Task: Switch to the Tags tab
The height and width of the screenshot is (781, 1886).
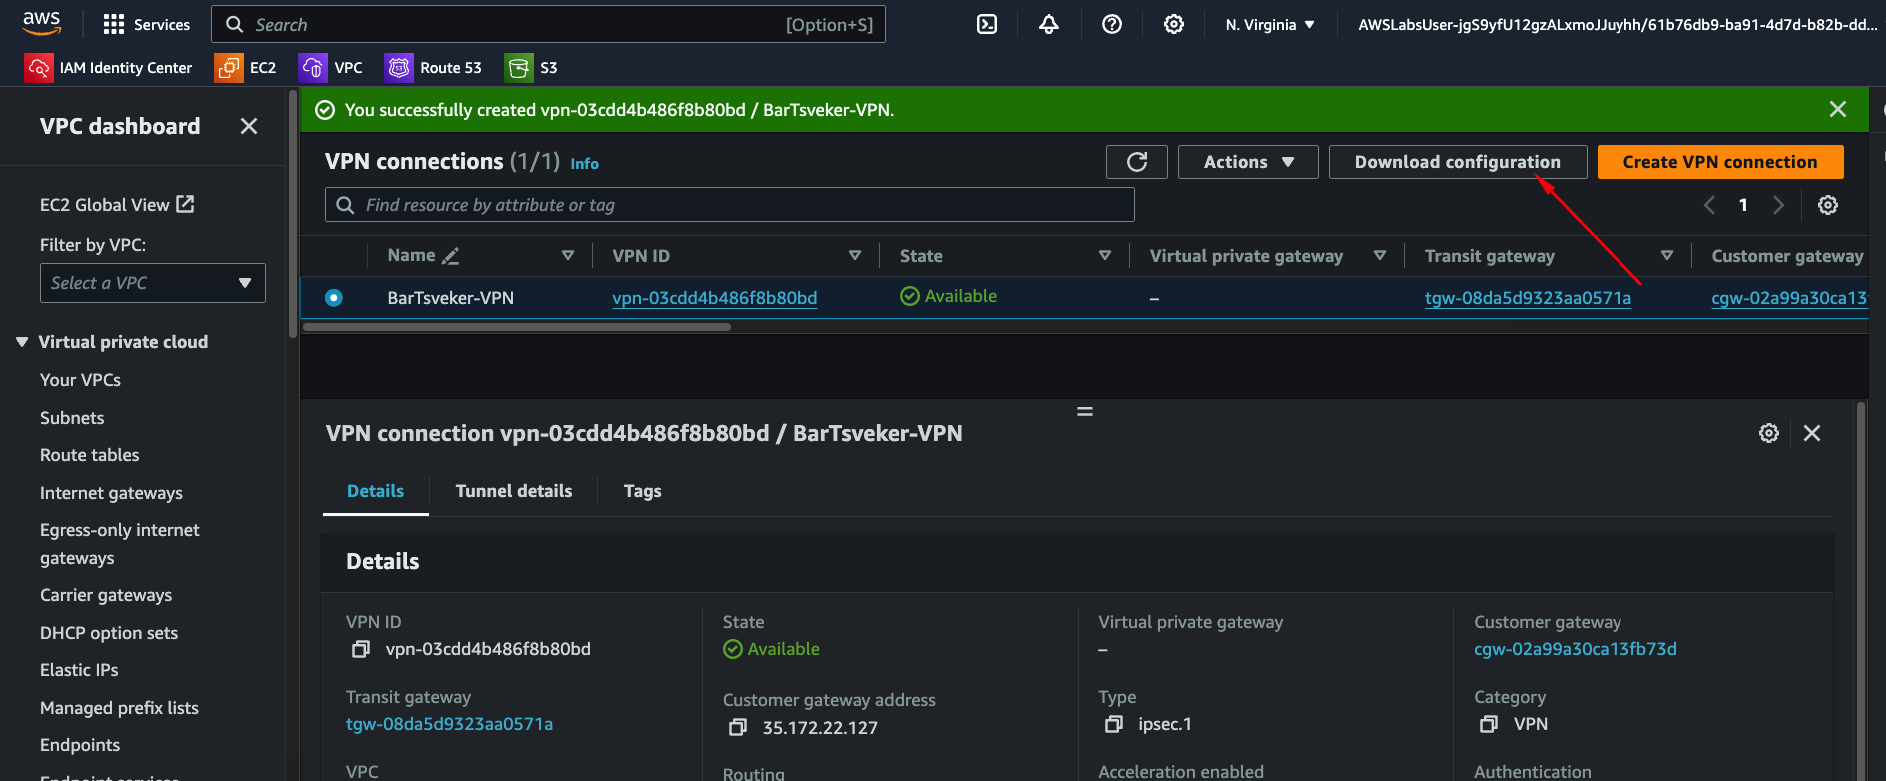Action: pos(642,491)
